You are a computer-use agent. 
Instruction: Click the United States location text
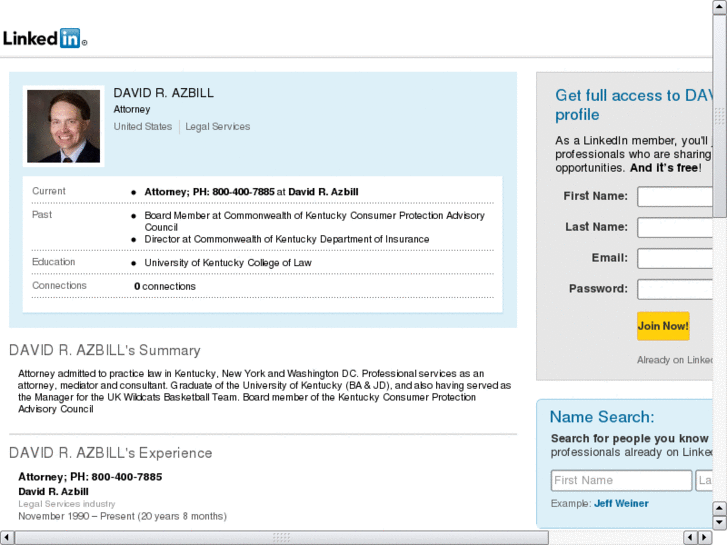tap(143, 127)
